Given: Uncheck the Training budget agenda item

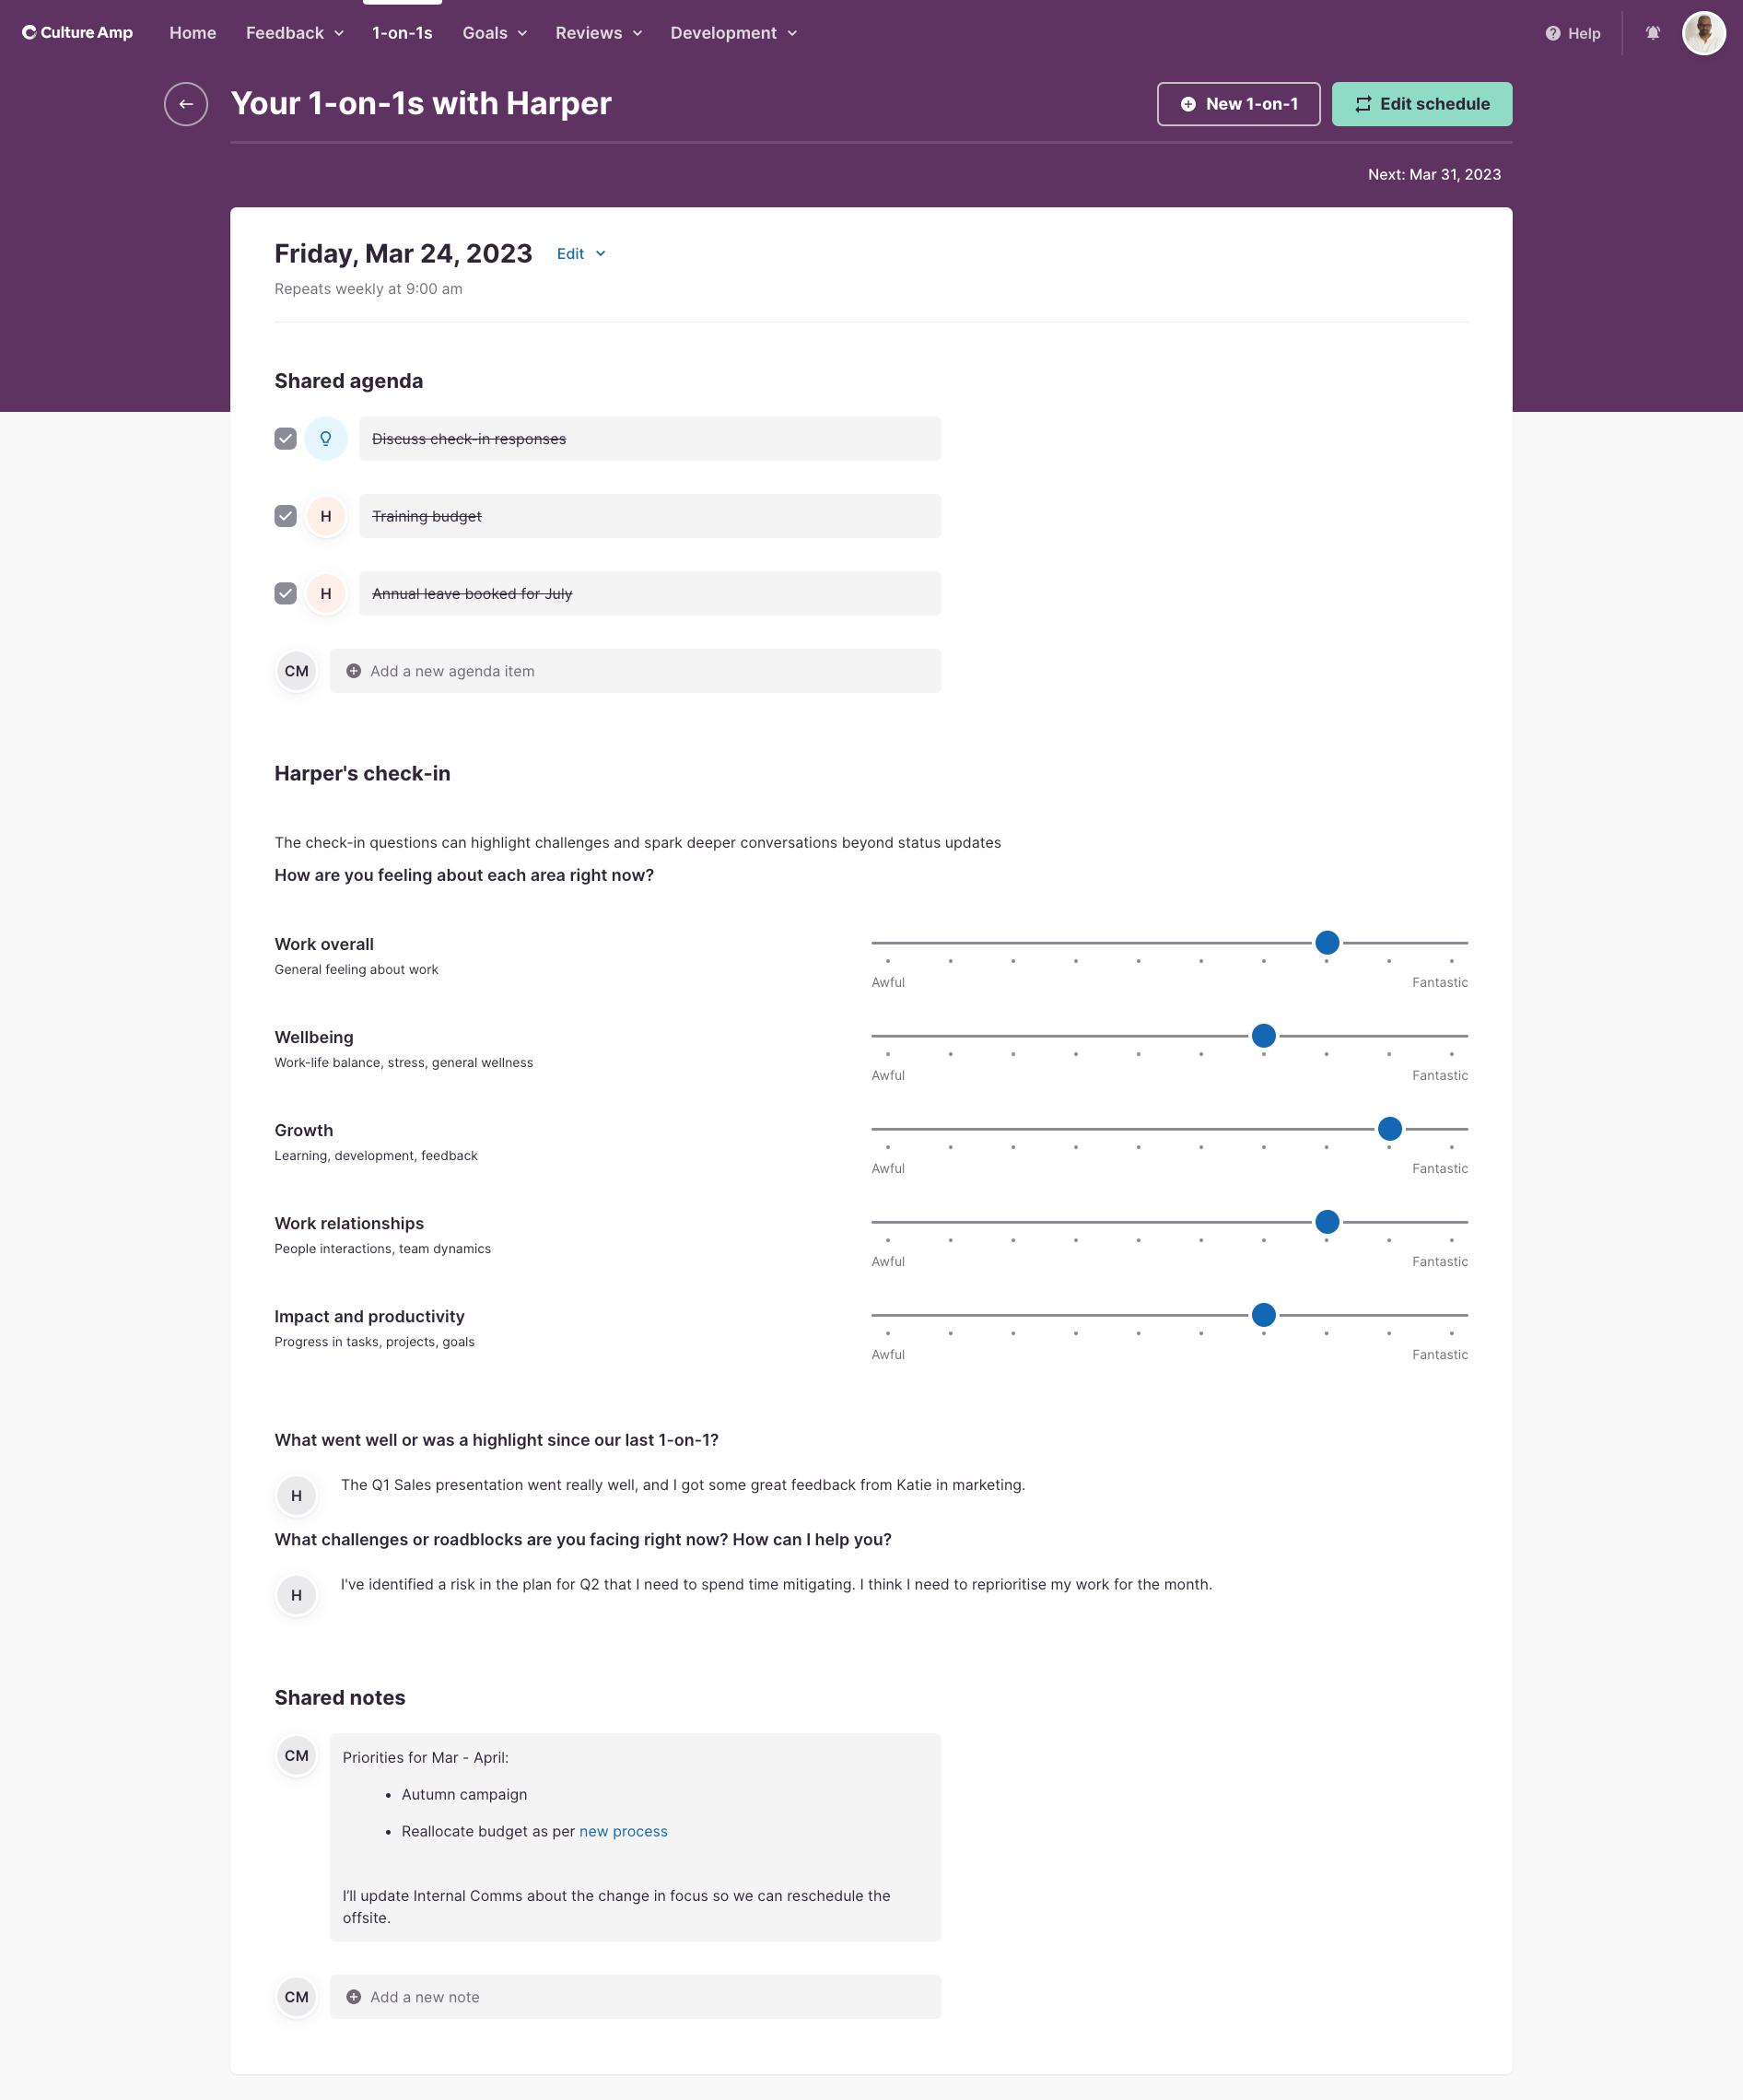Looking at the screenshot, I should click(286, 516).
